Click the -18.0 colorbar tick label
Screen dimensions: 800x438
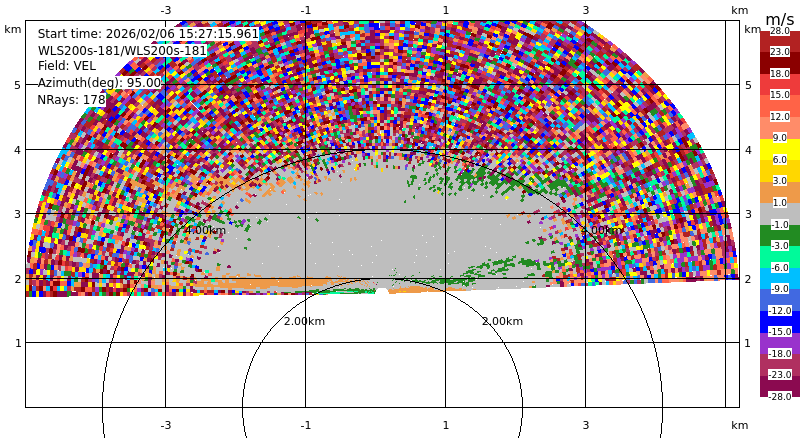click(780, 354)
